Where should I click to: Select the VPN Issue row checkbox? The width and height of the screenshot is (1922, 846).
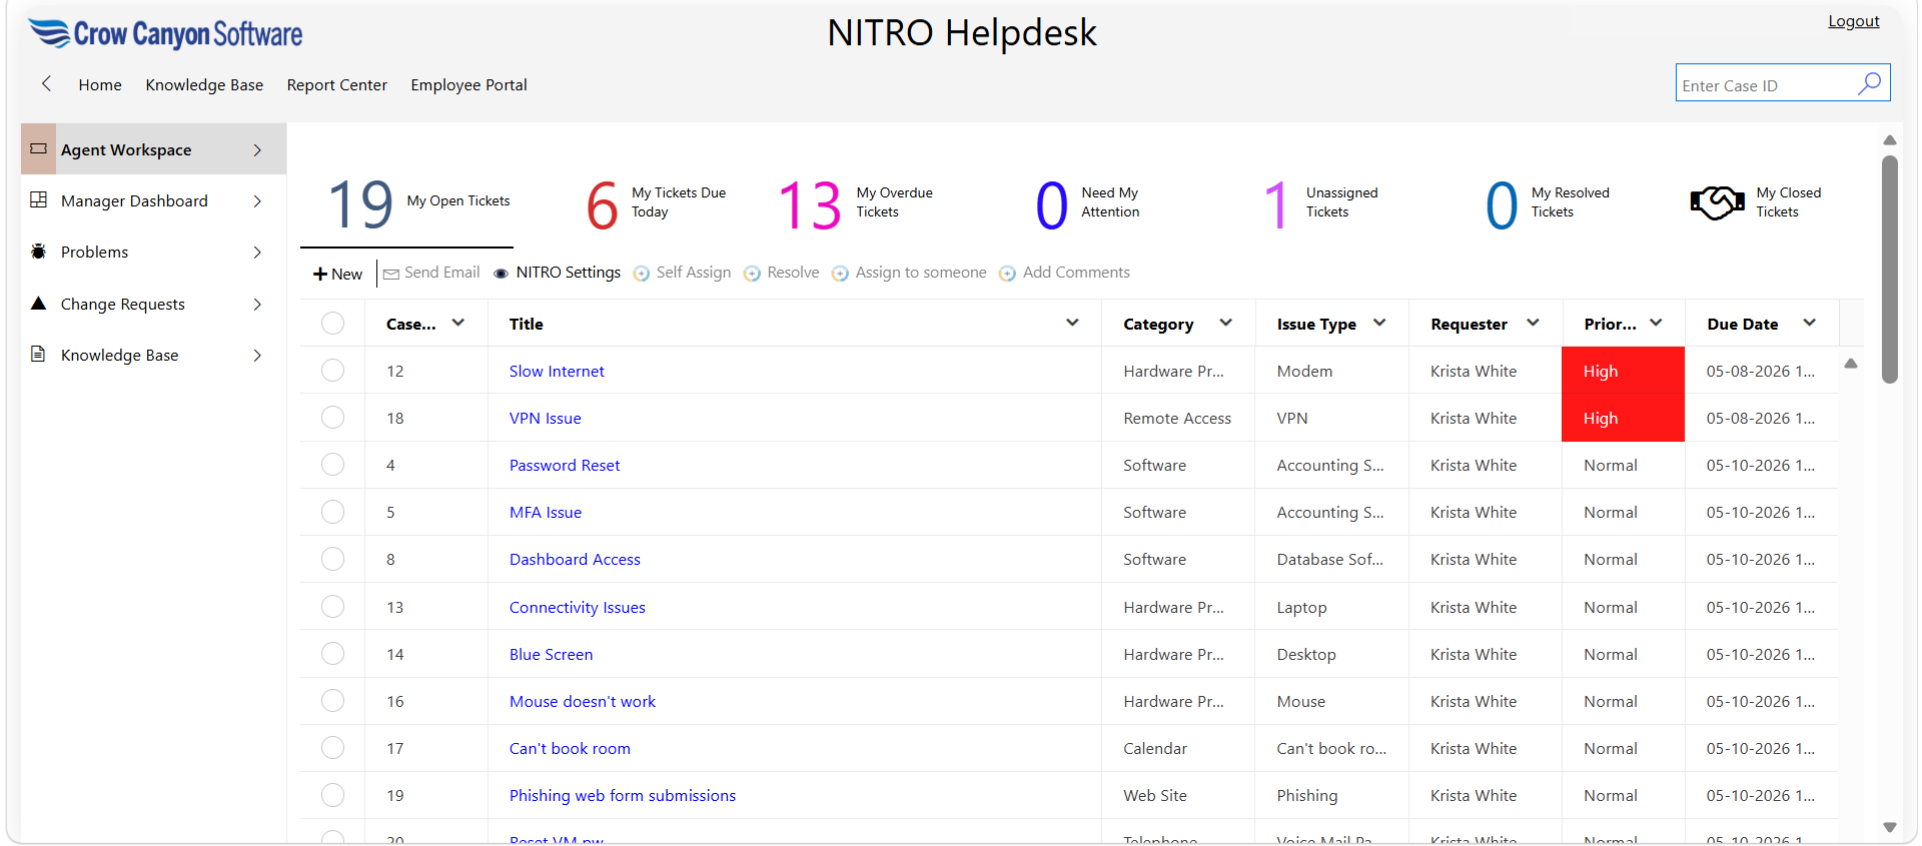333,417
